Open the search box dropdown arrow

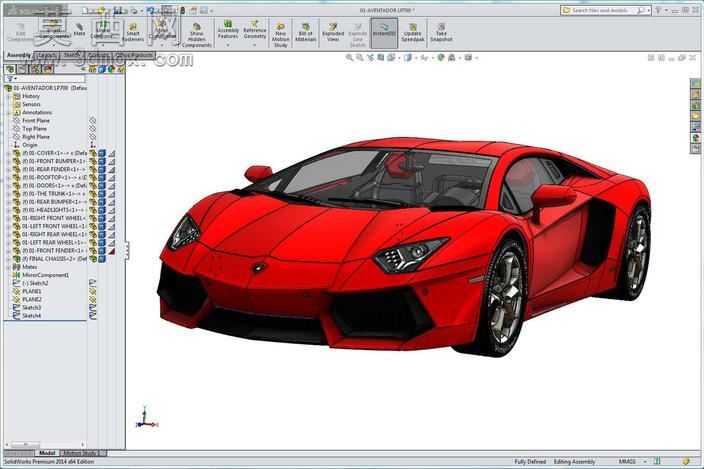(649, 10)
